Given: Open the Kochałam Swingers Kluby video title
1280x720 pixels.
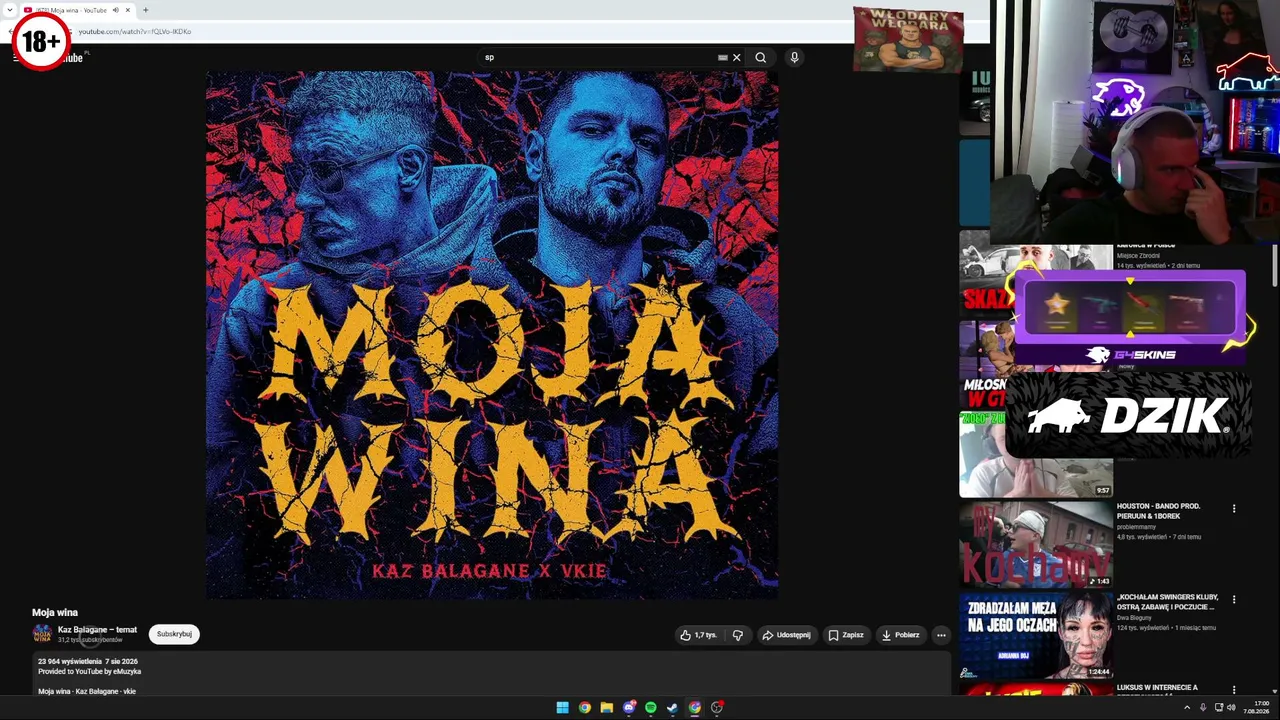Looking at the screenshot, I should pyautogui.click(x=1166, y=602).
